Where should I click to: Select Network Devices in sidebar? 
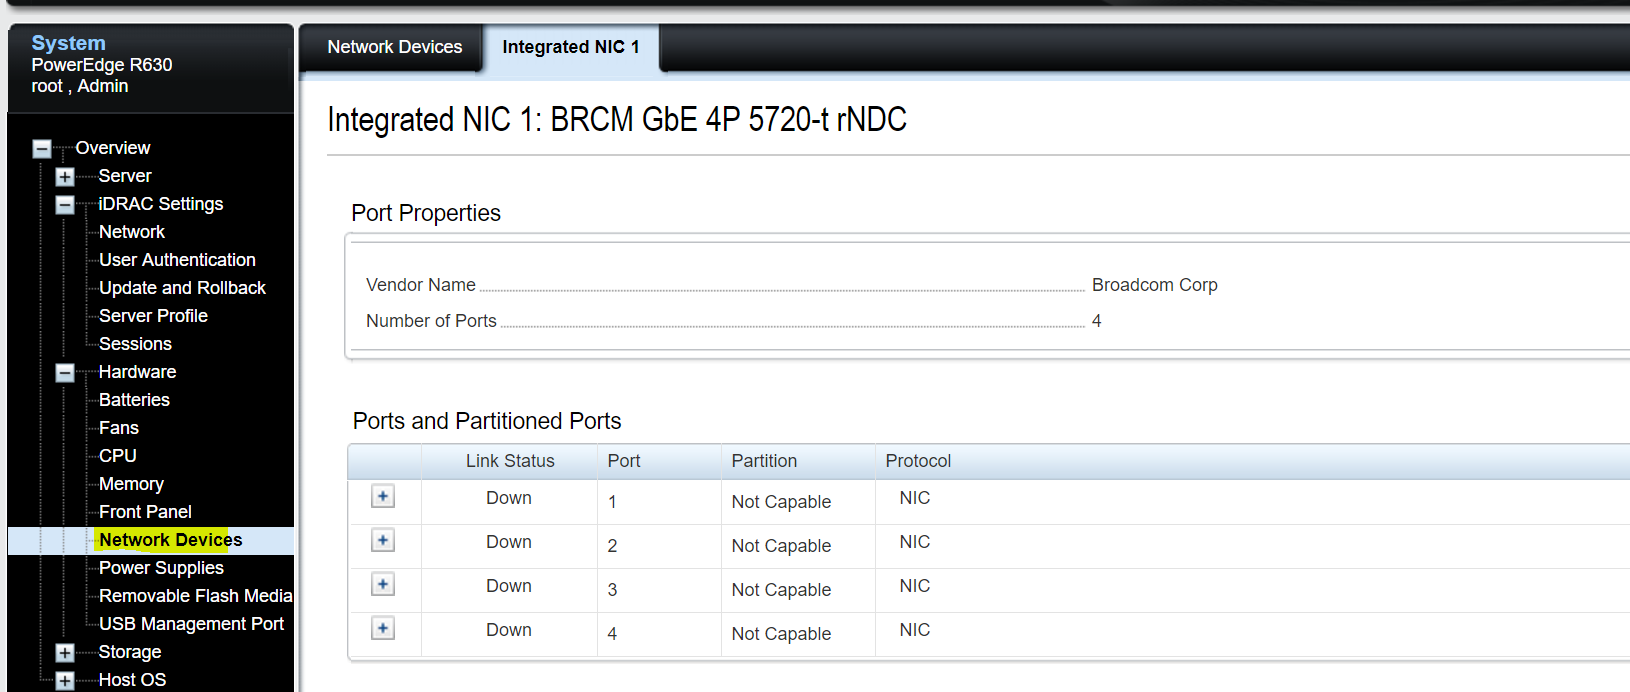(170, 540)
